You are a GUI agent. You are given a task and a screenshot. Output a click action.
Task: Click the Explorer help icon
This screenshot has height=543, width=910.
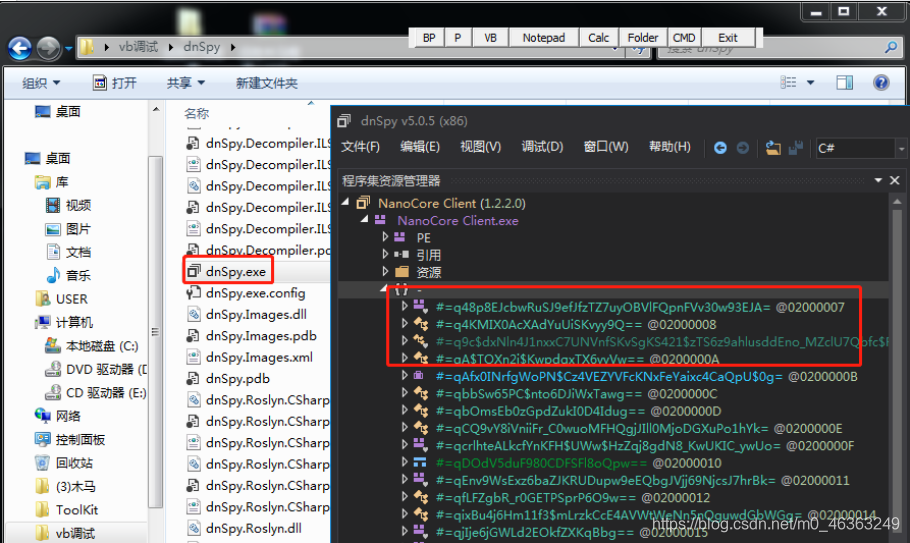pos(881,82)
